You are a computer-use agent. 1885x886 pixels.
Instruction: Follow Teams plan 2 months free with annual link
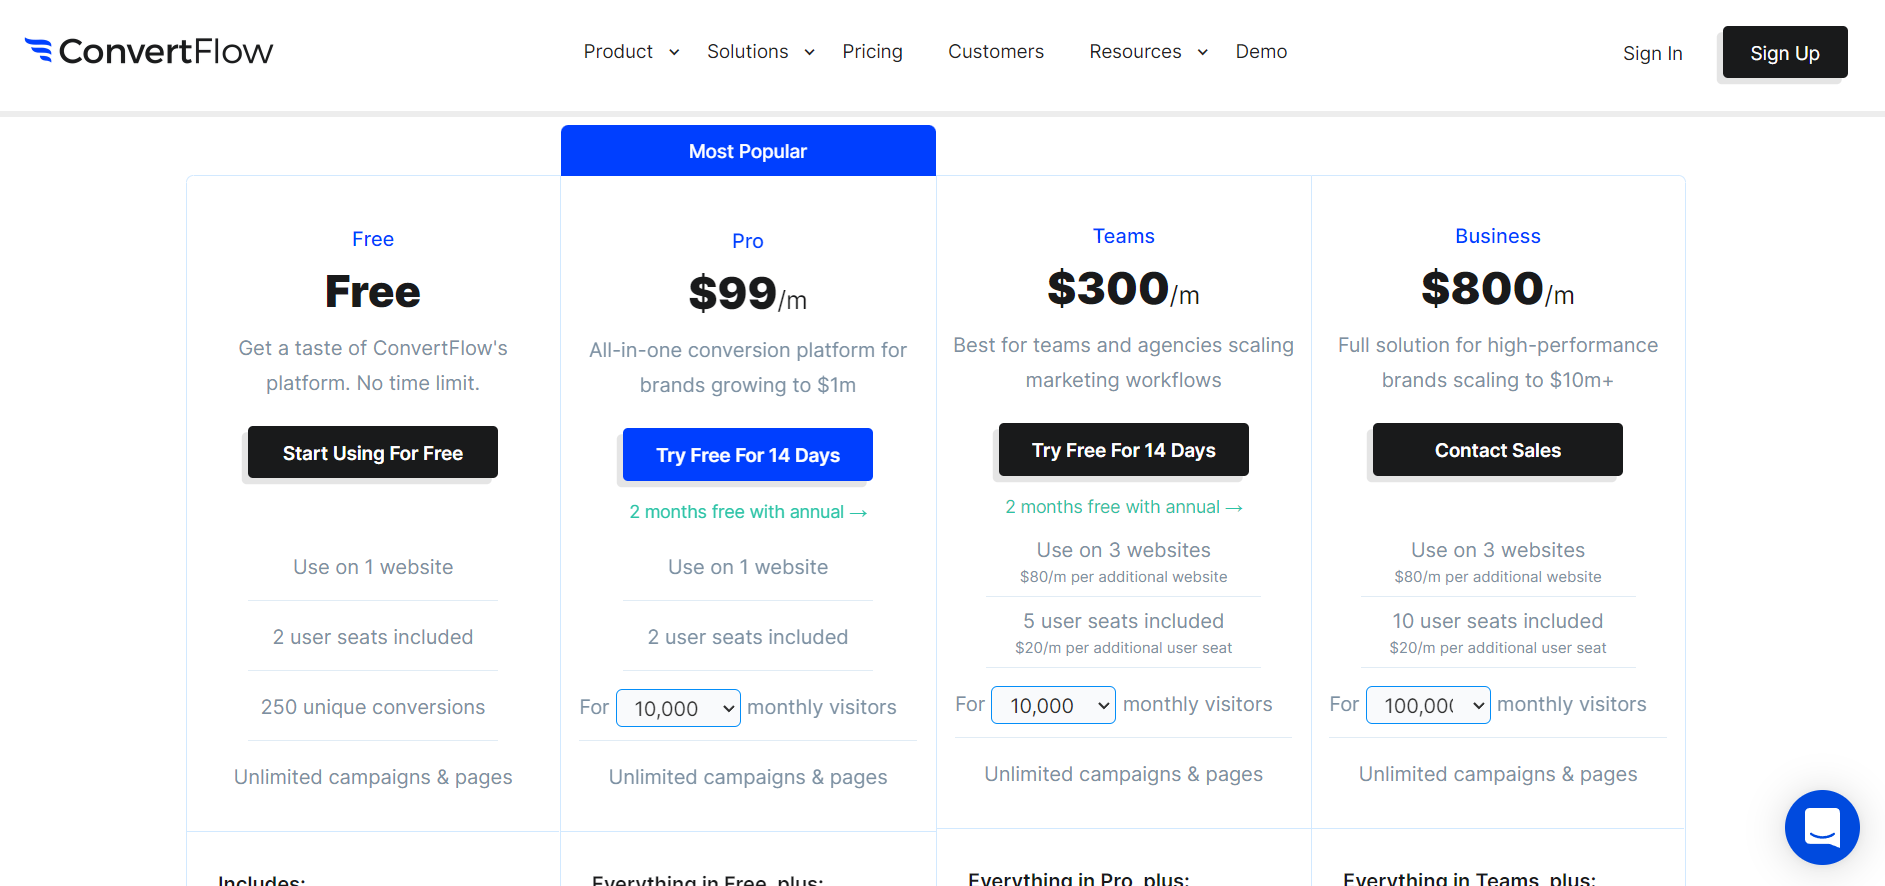point(1124,507)
